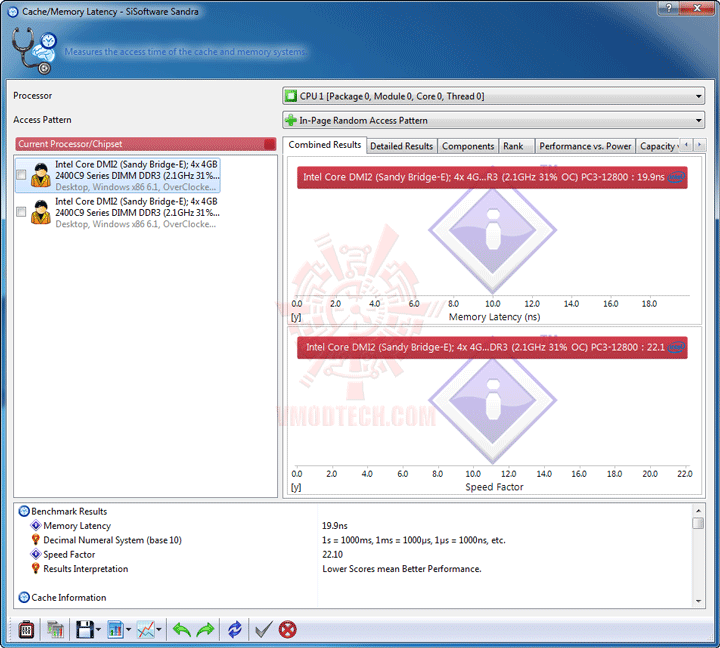The height and width of the screenshot is (648, 720).
Task: Click the red cancel X icon
Action: pos(288,629)
